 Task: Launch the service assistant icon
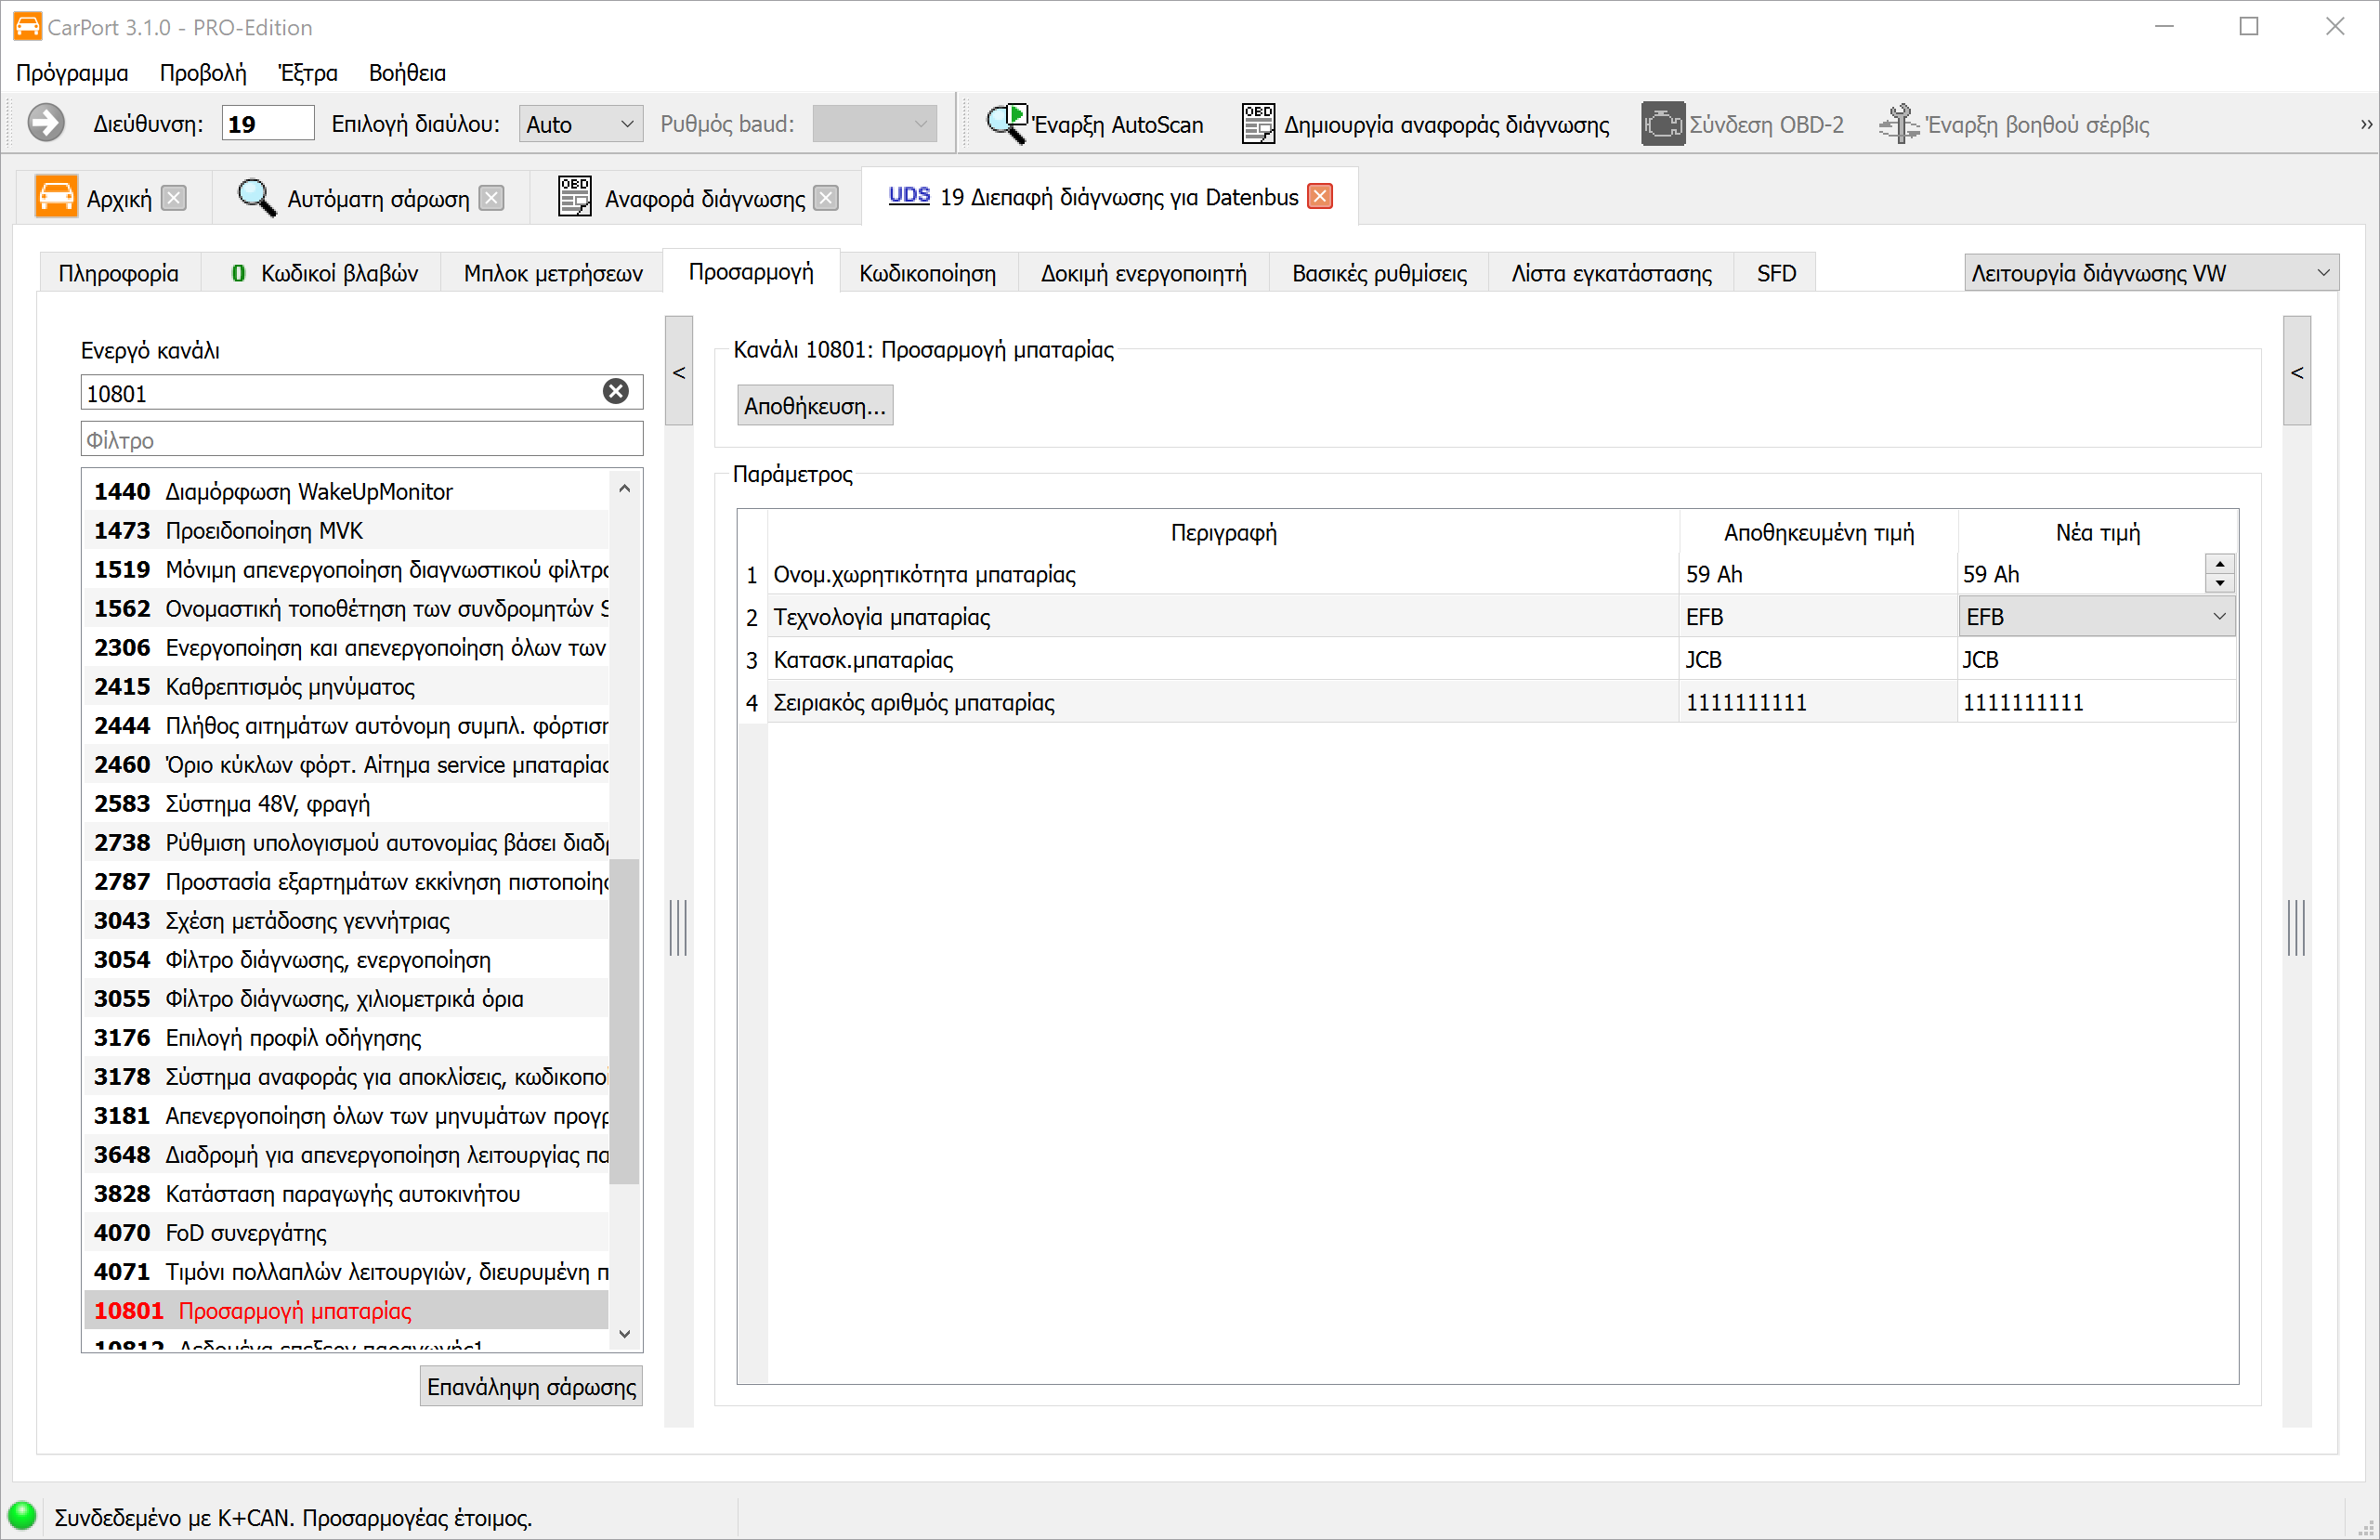[x=1897, y=124]
